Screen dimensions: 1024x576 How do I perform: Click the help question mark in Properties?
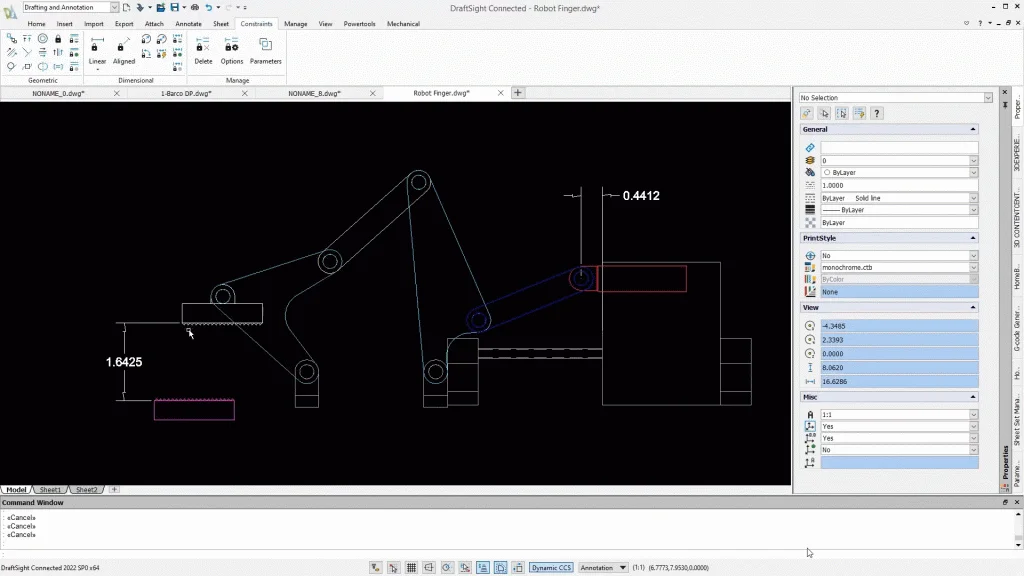[x=877, y=113]
